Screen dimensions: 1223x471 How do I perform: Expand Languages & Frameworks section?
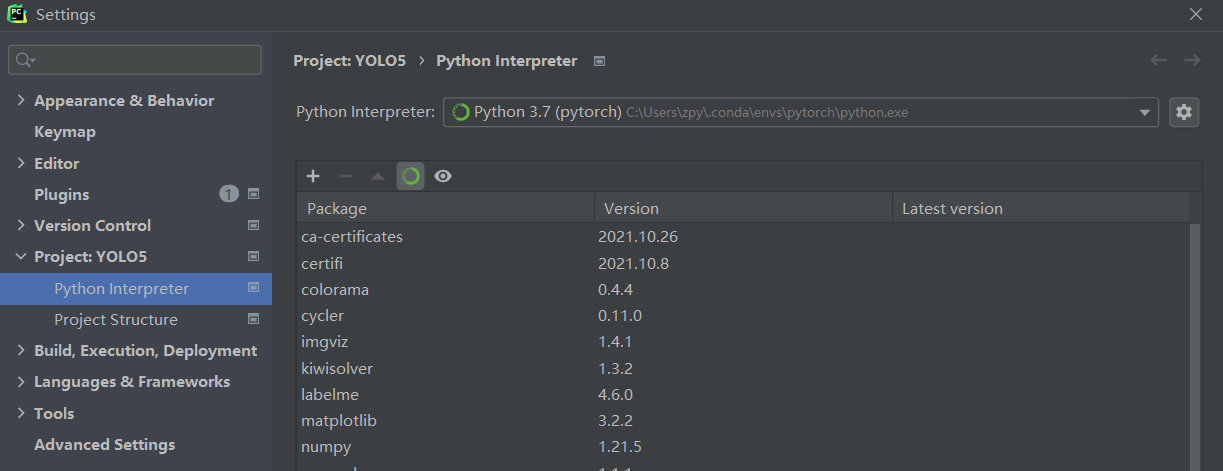(22, 382)
